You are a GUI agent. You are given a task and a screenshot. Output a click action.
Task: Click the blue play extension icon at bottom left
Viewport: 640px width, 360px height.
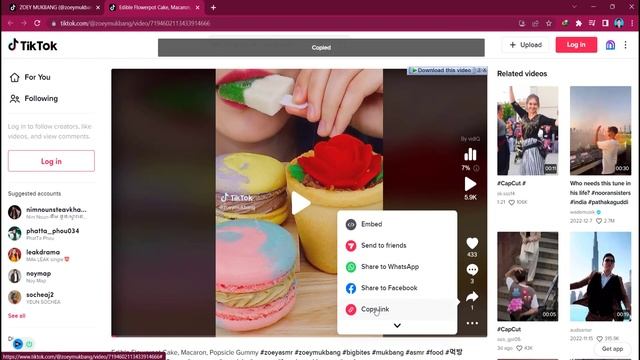[18, 344]
